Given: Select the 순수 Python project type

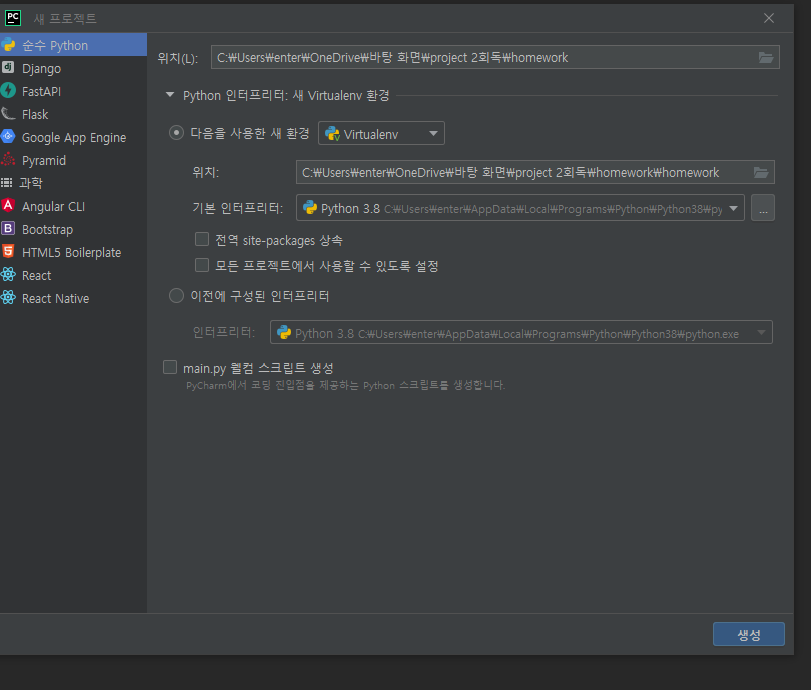Looking at the screenshot, I should tap(73, 45).
